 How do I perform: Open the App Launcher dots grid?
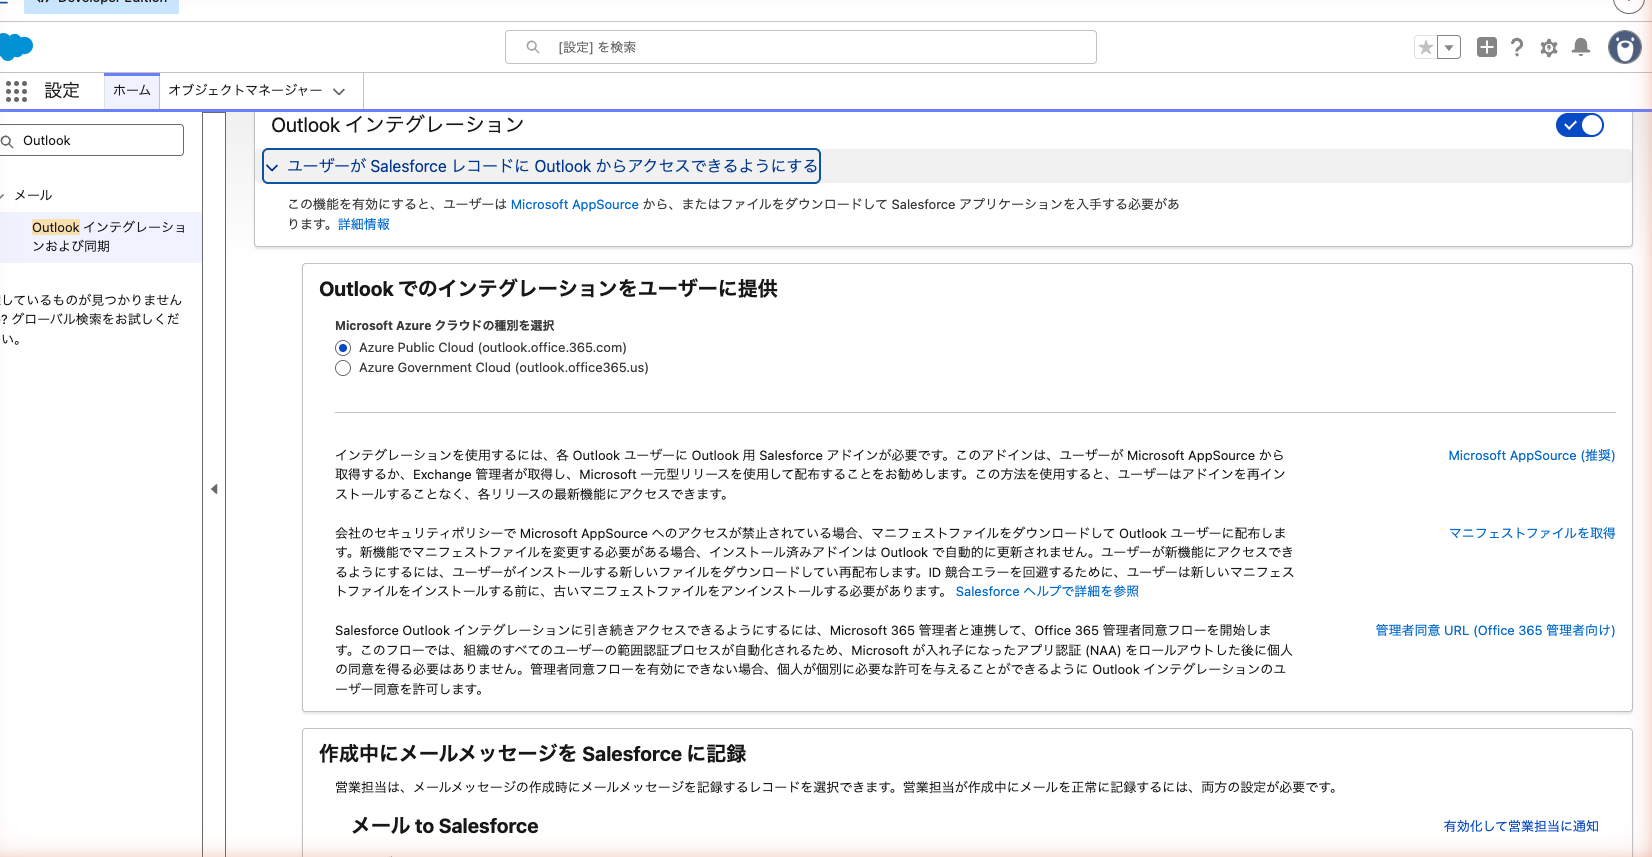[16, 91]
